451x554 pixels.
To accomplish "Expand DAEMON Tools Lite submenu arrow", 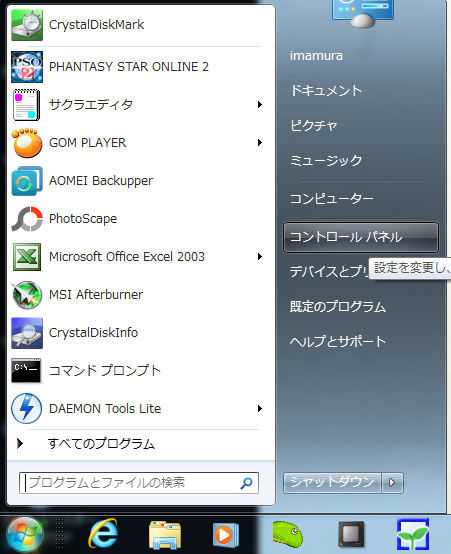I will coord(260,409).
